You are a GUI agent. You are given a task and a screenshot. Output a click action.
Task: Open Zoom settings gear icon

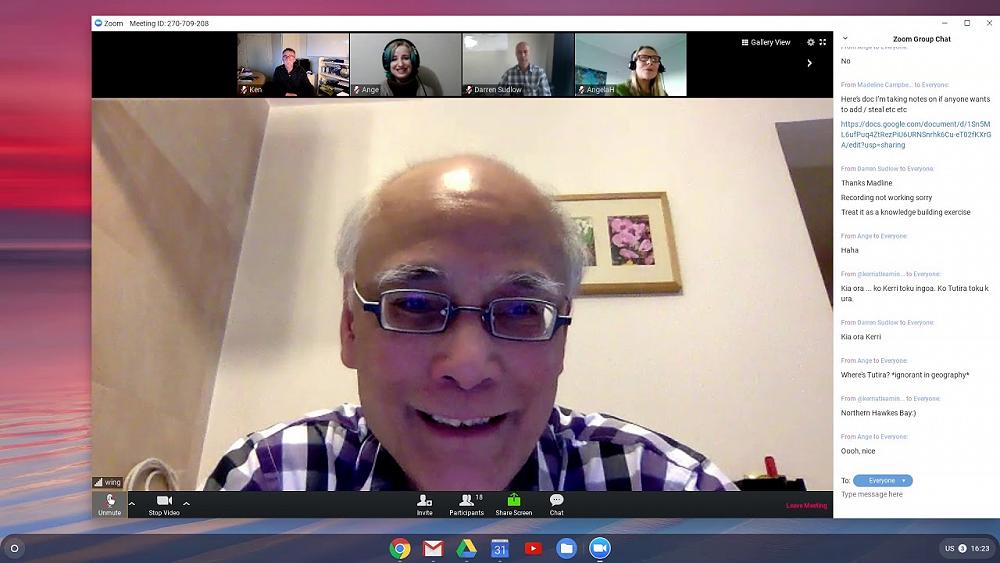click(x=810, y=42)
